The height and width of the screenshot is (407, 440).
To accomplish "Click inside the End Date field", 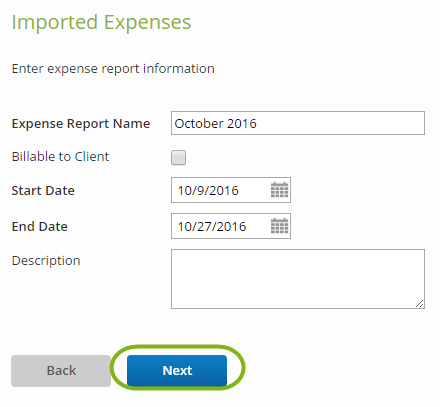I will [231, 226].
